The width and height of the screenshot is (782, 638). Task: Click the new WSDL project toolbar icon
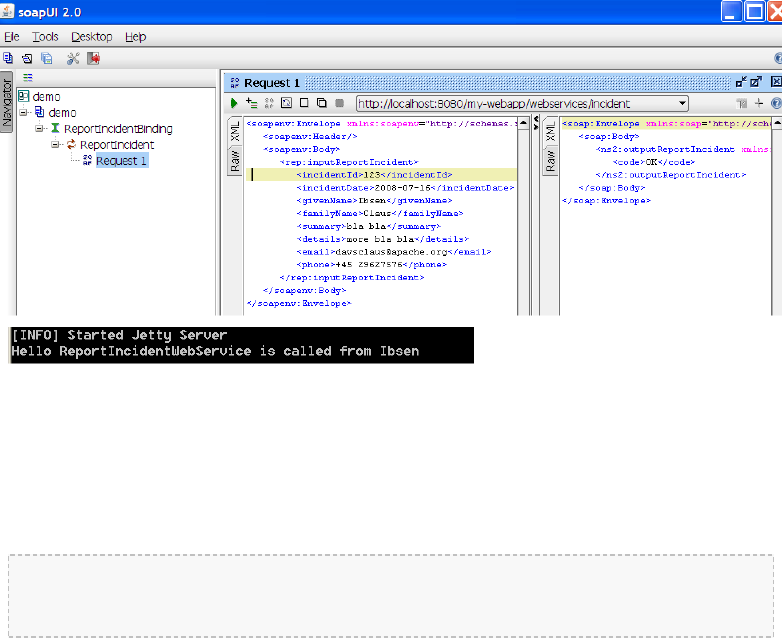[8, 58]
